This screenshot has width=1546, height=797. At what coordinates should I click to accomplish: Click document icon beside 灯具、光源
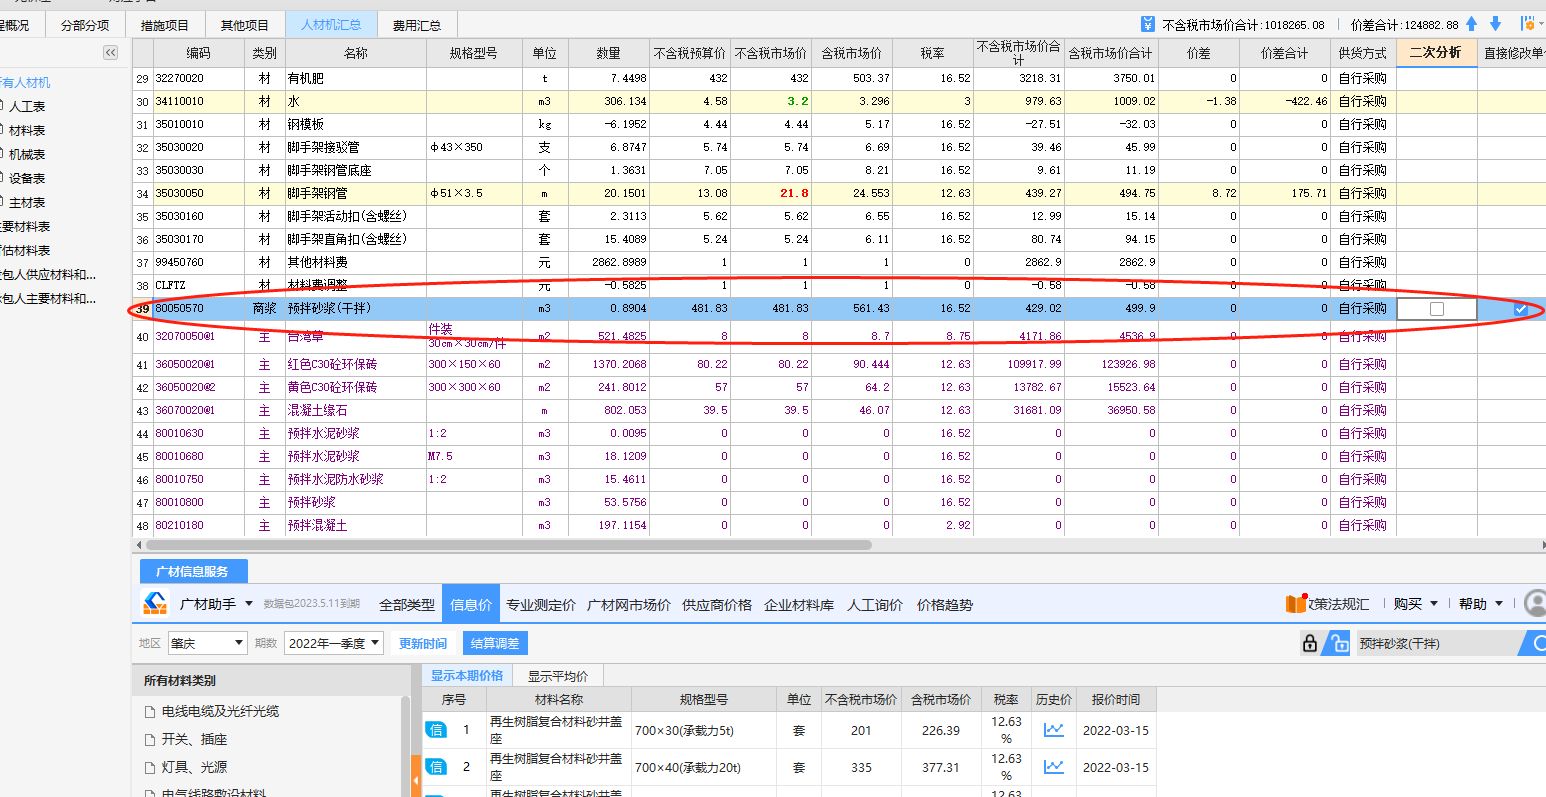coord(148,767)
